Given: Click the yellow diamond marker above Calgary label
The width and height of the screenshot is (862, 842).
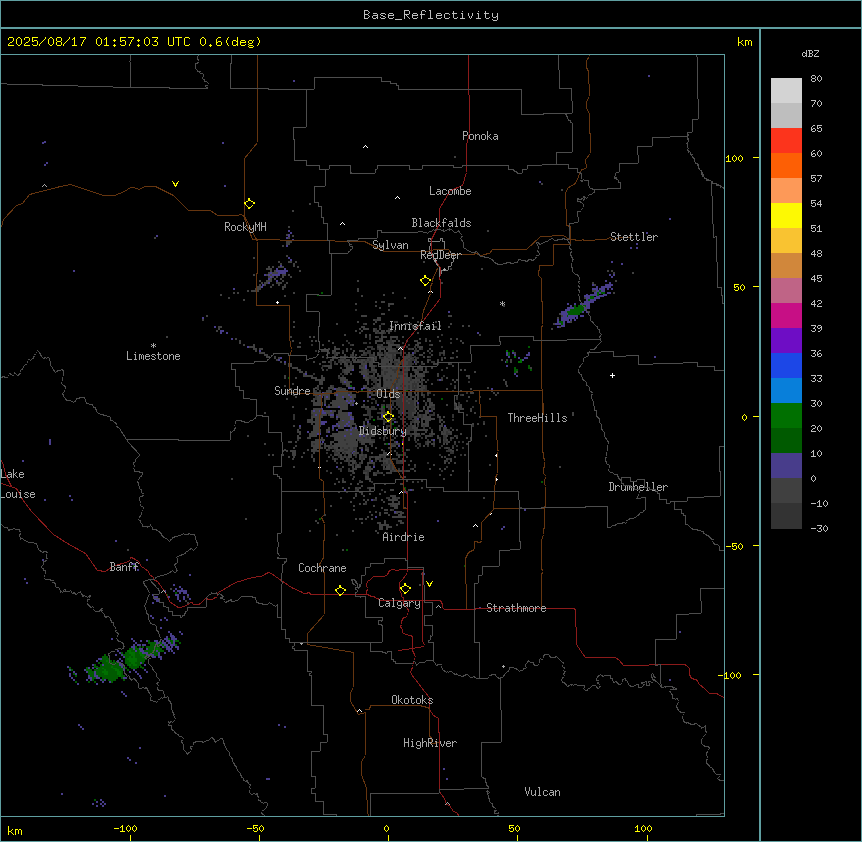Looking at the screenshot, I should (x=405, y=589).
